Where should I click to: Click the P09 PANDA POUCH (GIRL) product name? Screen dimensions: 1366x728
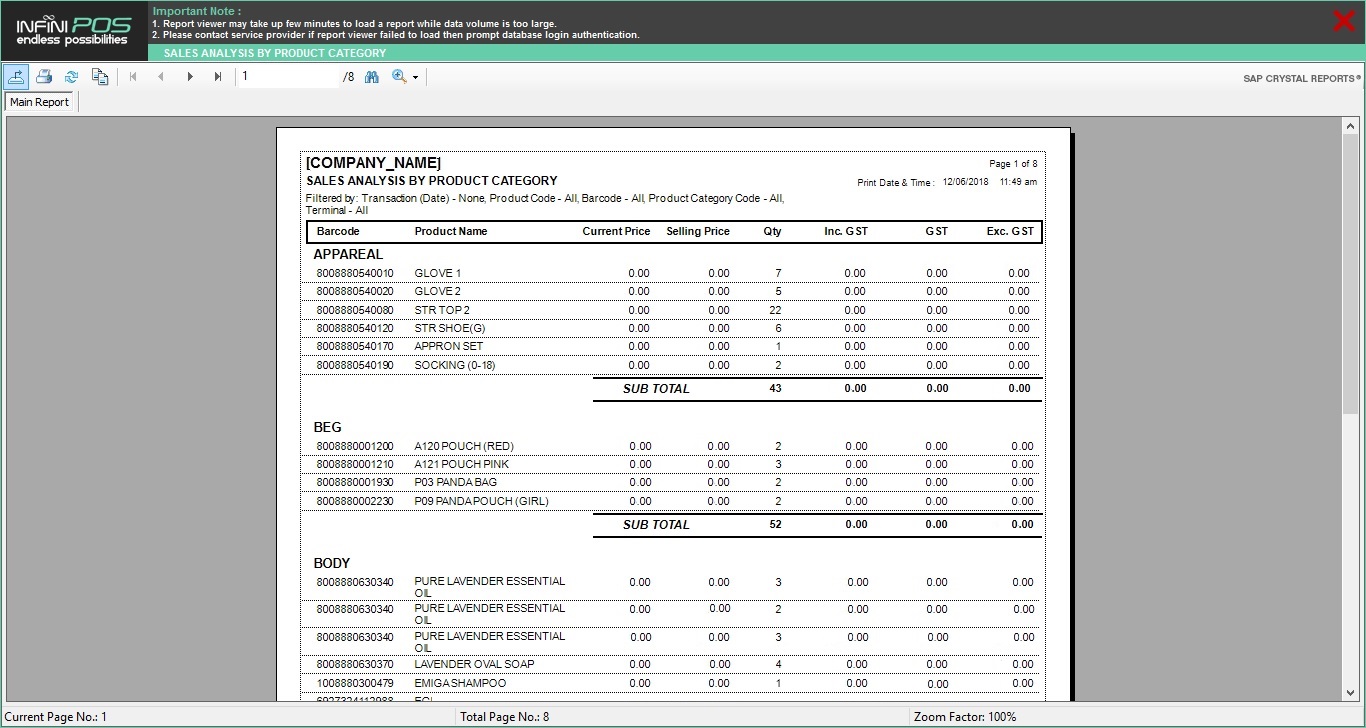point(481,501)
